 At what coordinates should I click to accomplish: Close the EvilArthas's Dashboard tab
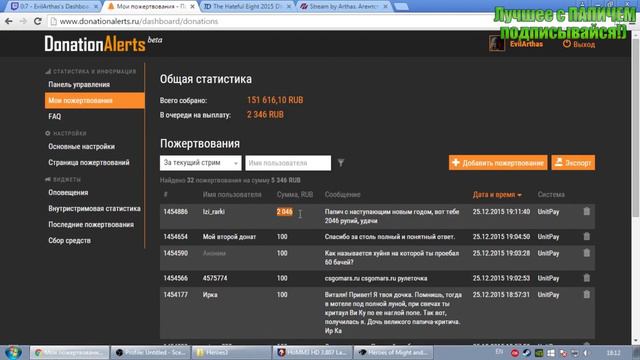point(96,7)
